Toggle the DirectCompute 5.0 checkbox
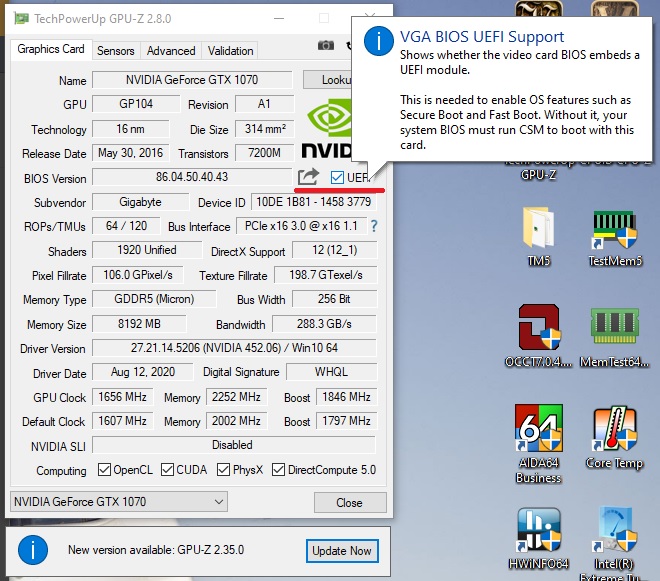This screenshot has height=581, width=660. [x=278, y=469]
